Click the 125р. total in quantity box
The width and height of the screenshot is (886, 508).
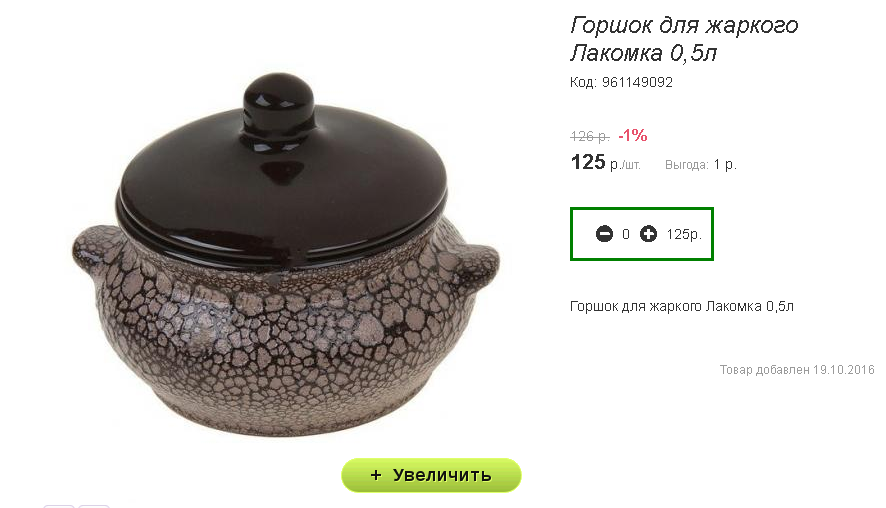[684, 234]
